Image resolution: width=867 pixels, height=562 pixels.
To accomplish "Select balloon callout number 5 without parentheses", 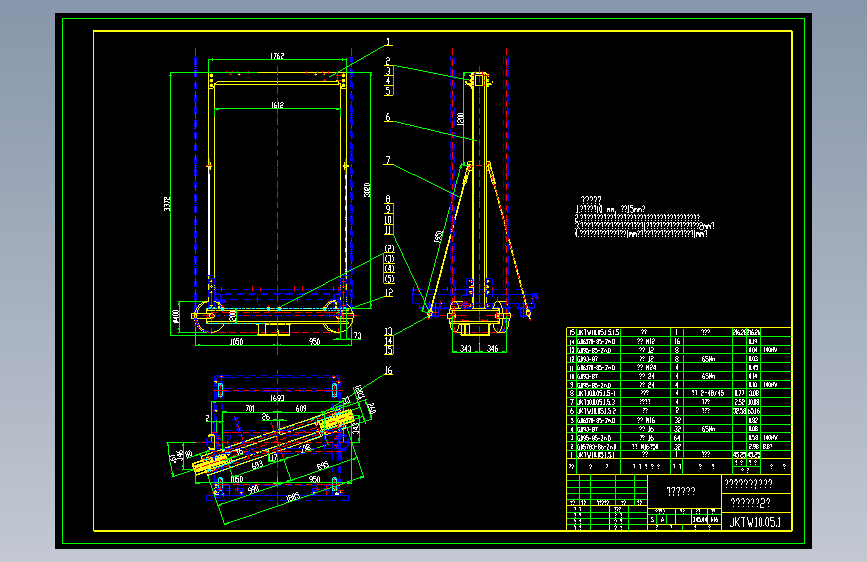I will pos(388,91).
